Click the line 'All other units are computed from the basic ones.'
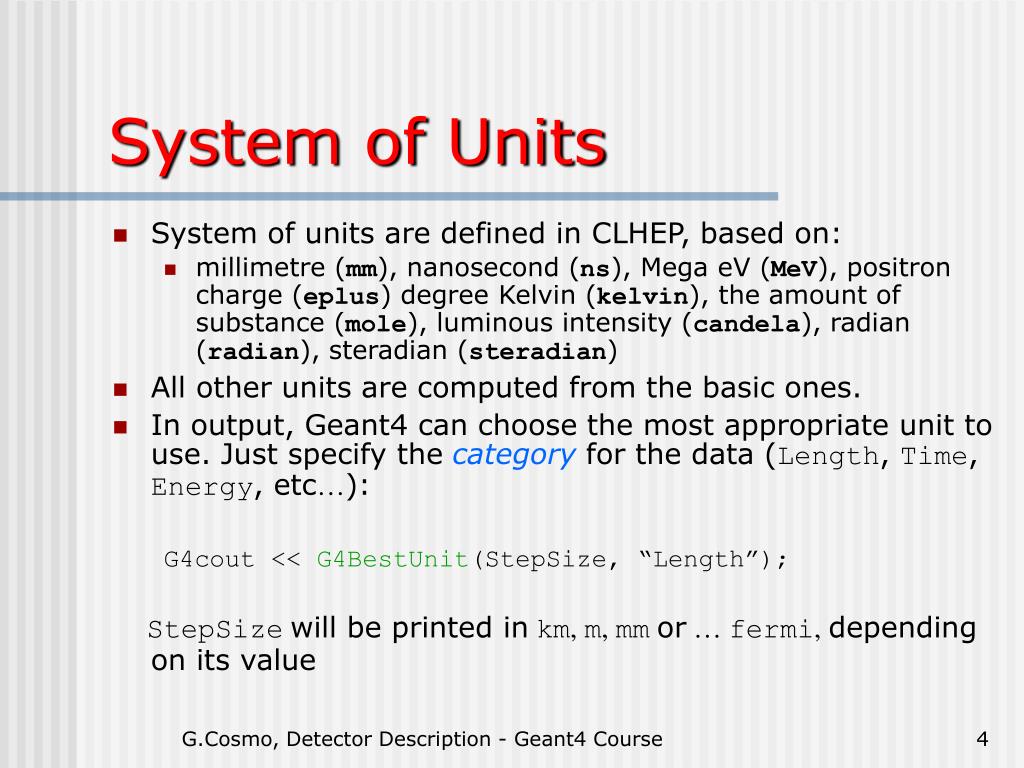 (x=505, y=388)
